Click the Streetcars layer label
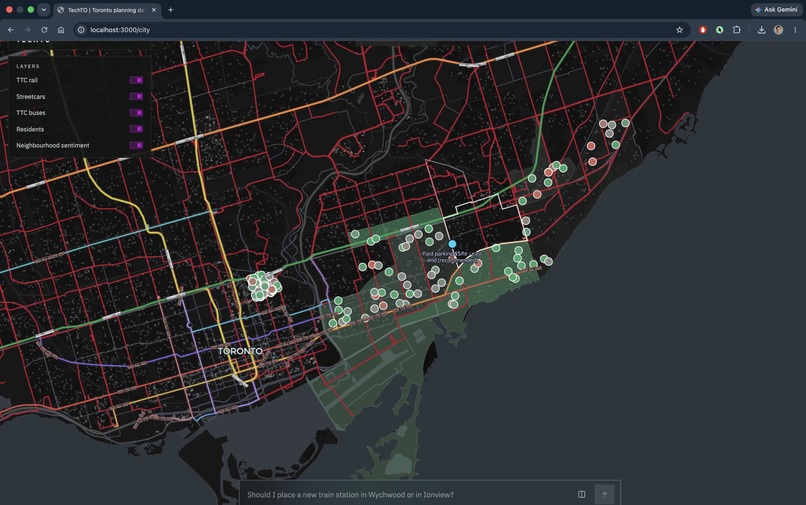 point(30,97)
